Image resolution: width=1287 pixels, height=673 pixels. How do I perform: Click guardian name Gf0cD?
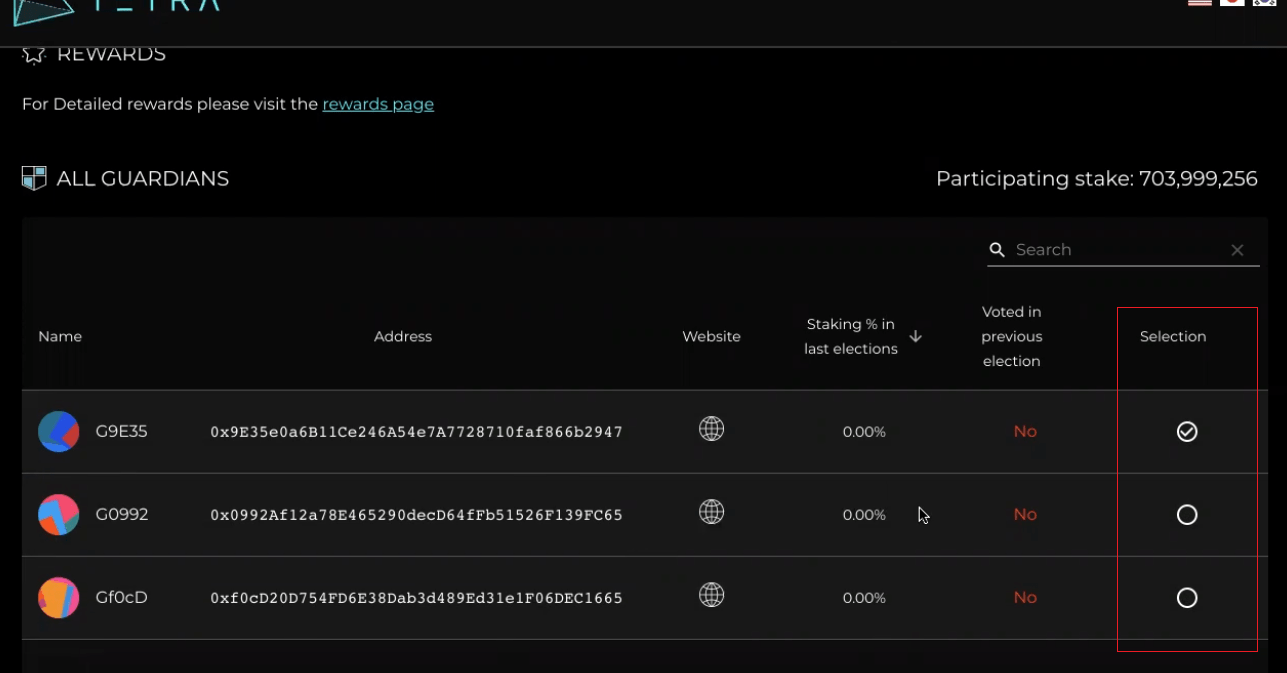coord(121,598)
